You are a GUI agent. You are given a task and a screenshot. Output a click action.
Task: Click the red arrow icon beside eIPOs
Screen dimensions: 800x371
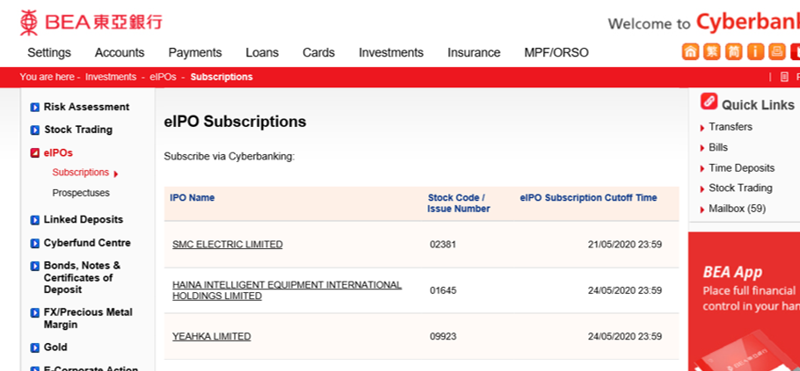35,153
